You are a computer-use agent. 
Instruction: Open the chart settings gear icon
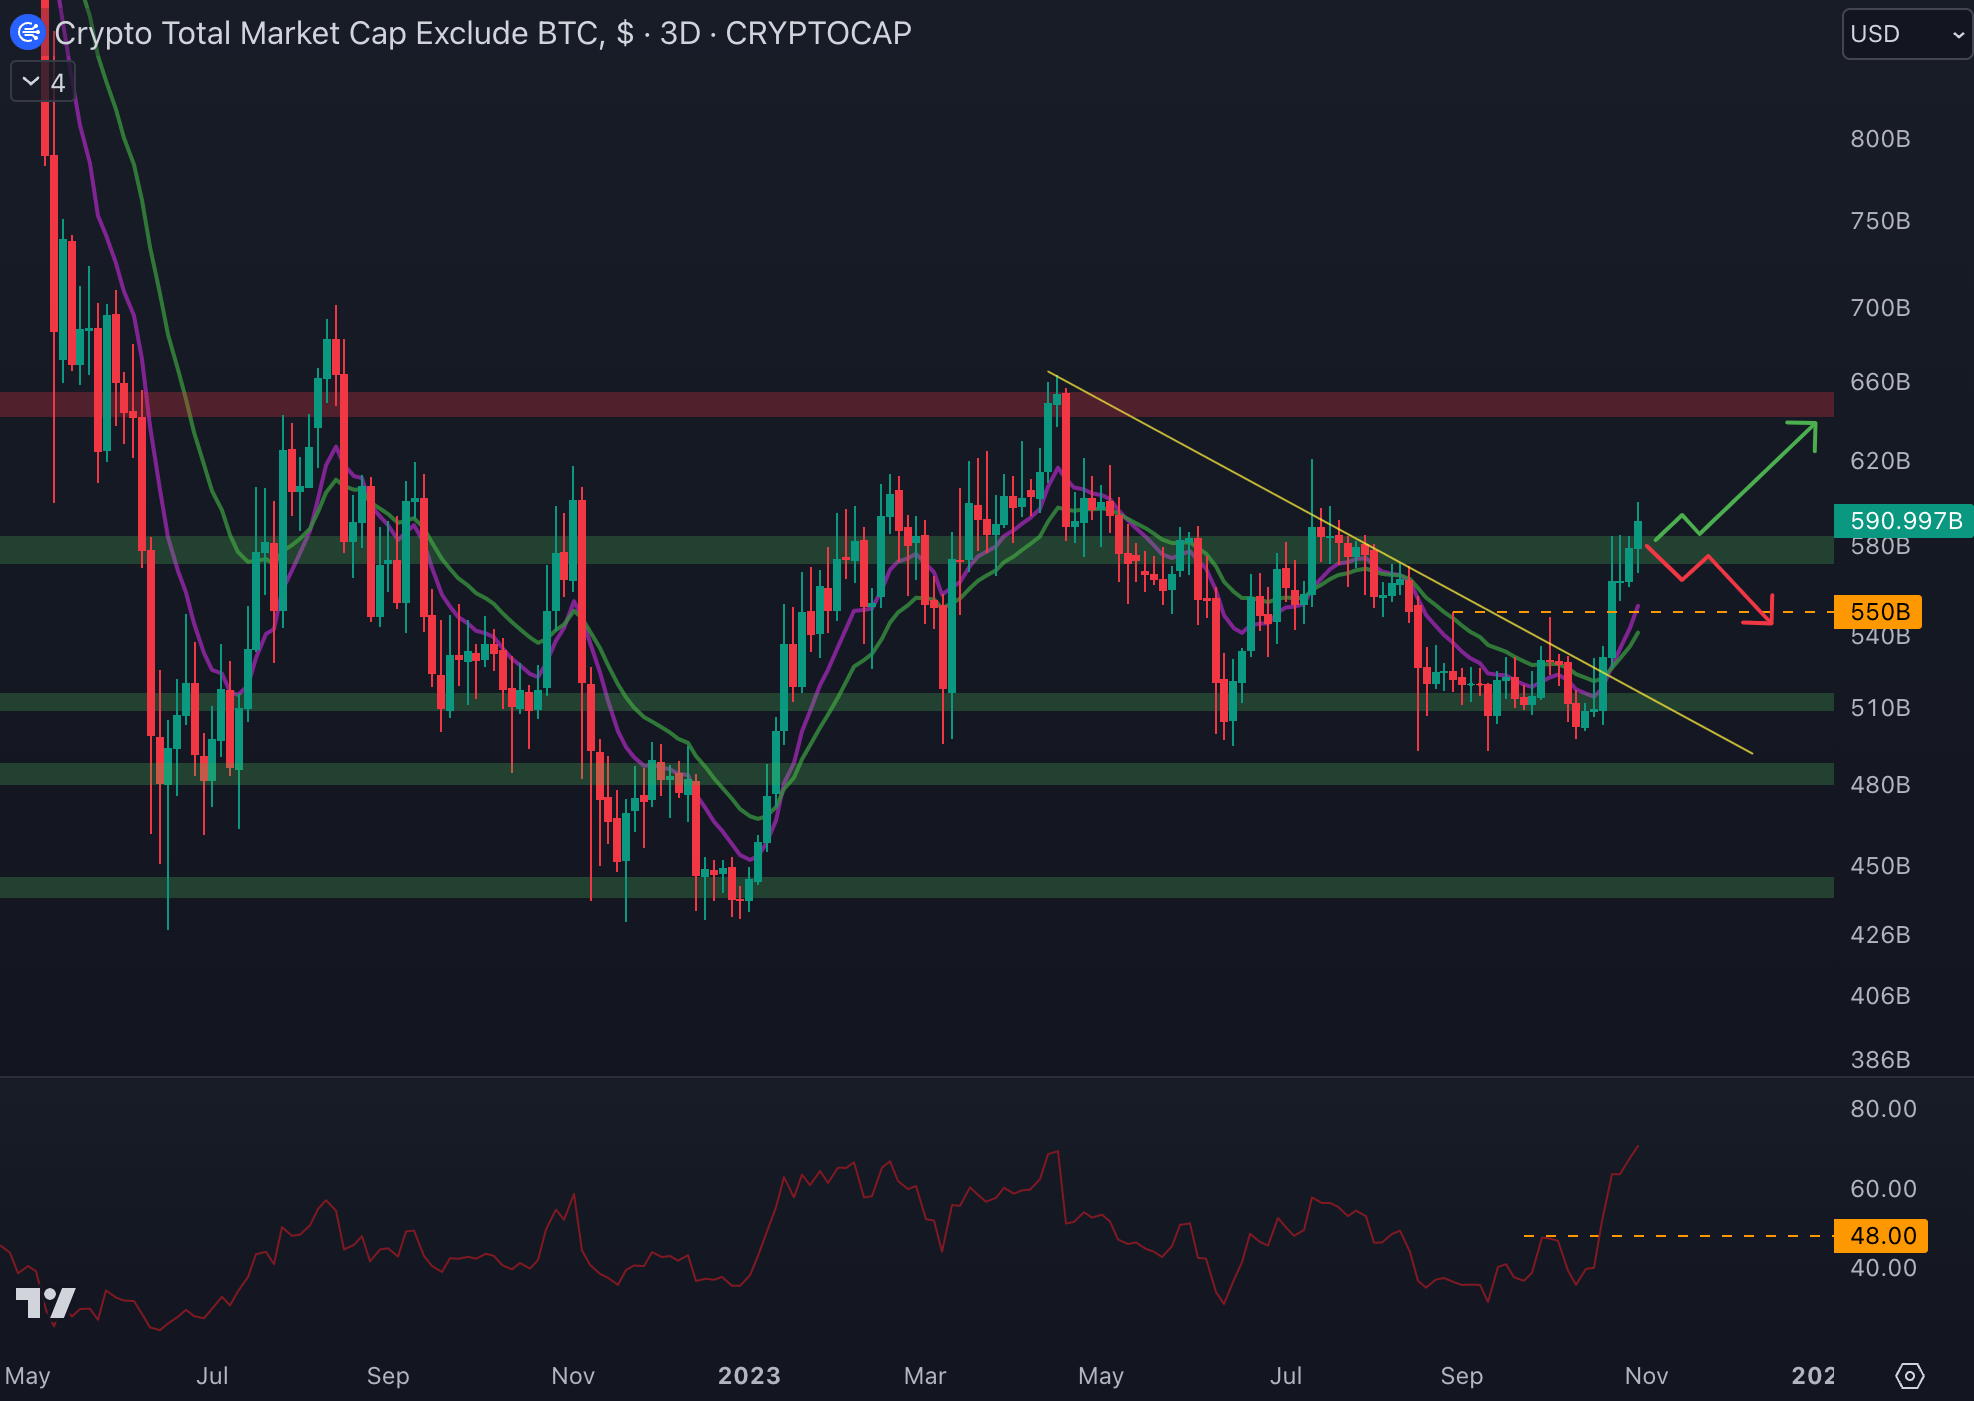tap(1909, 1376)
